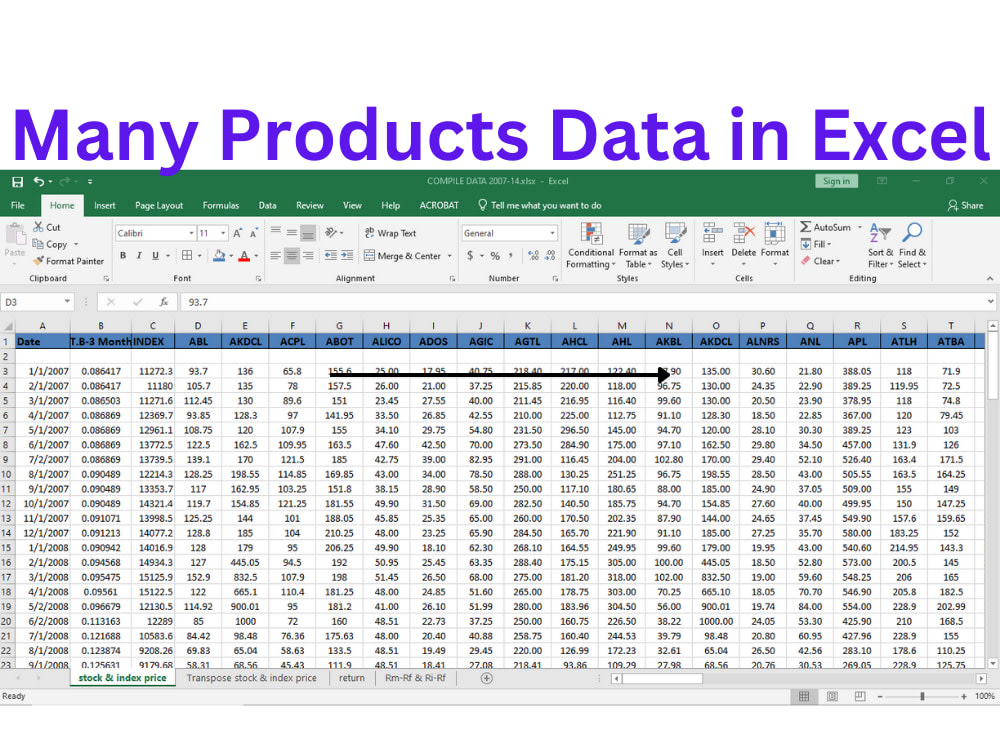
Task: Expand the formula bar
Action: point(990,302)
